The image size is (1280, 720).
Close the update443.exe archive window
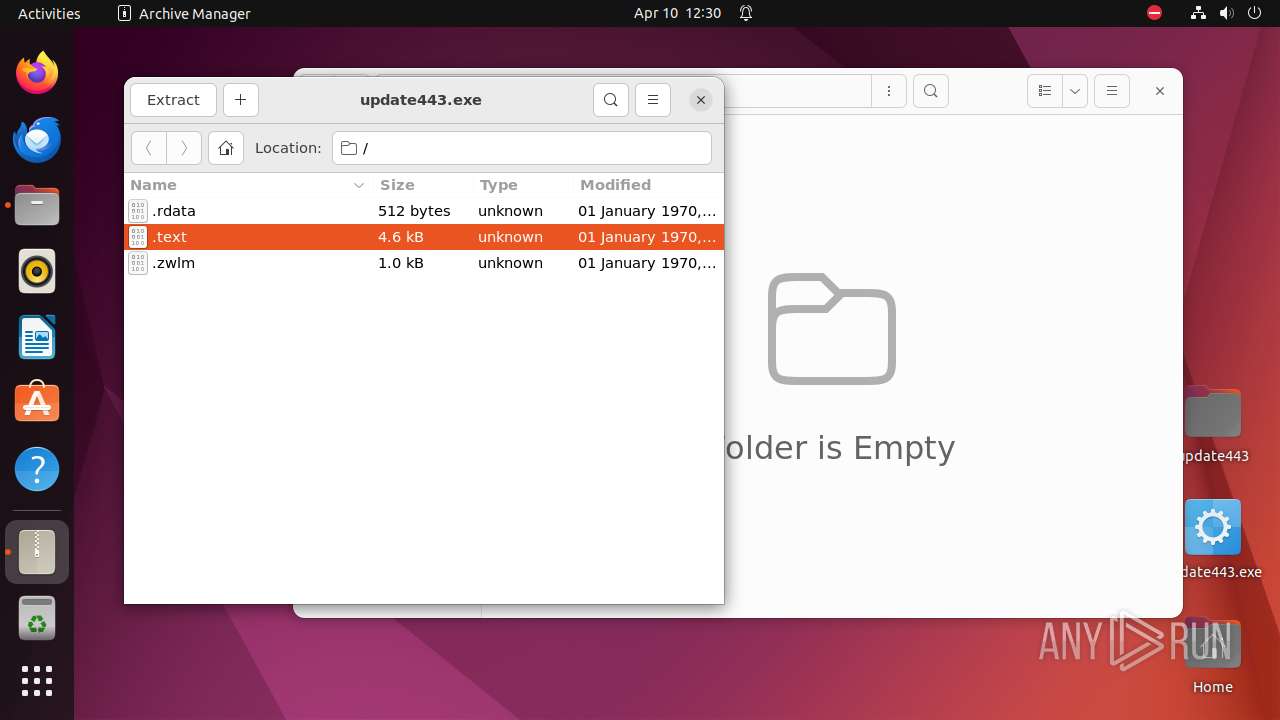701,100
